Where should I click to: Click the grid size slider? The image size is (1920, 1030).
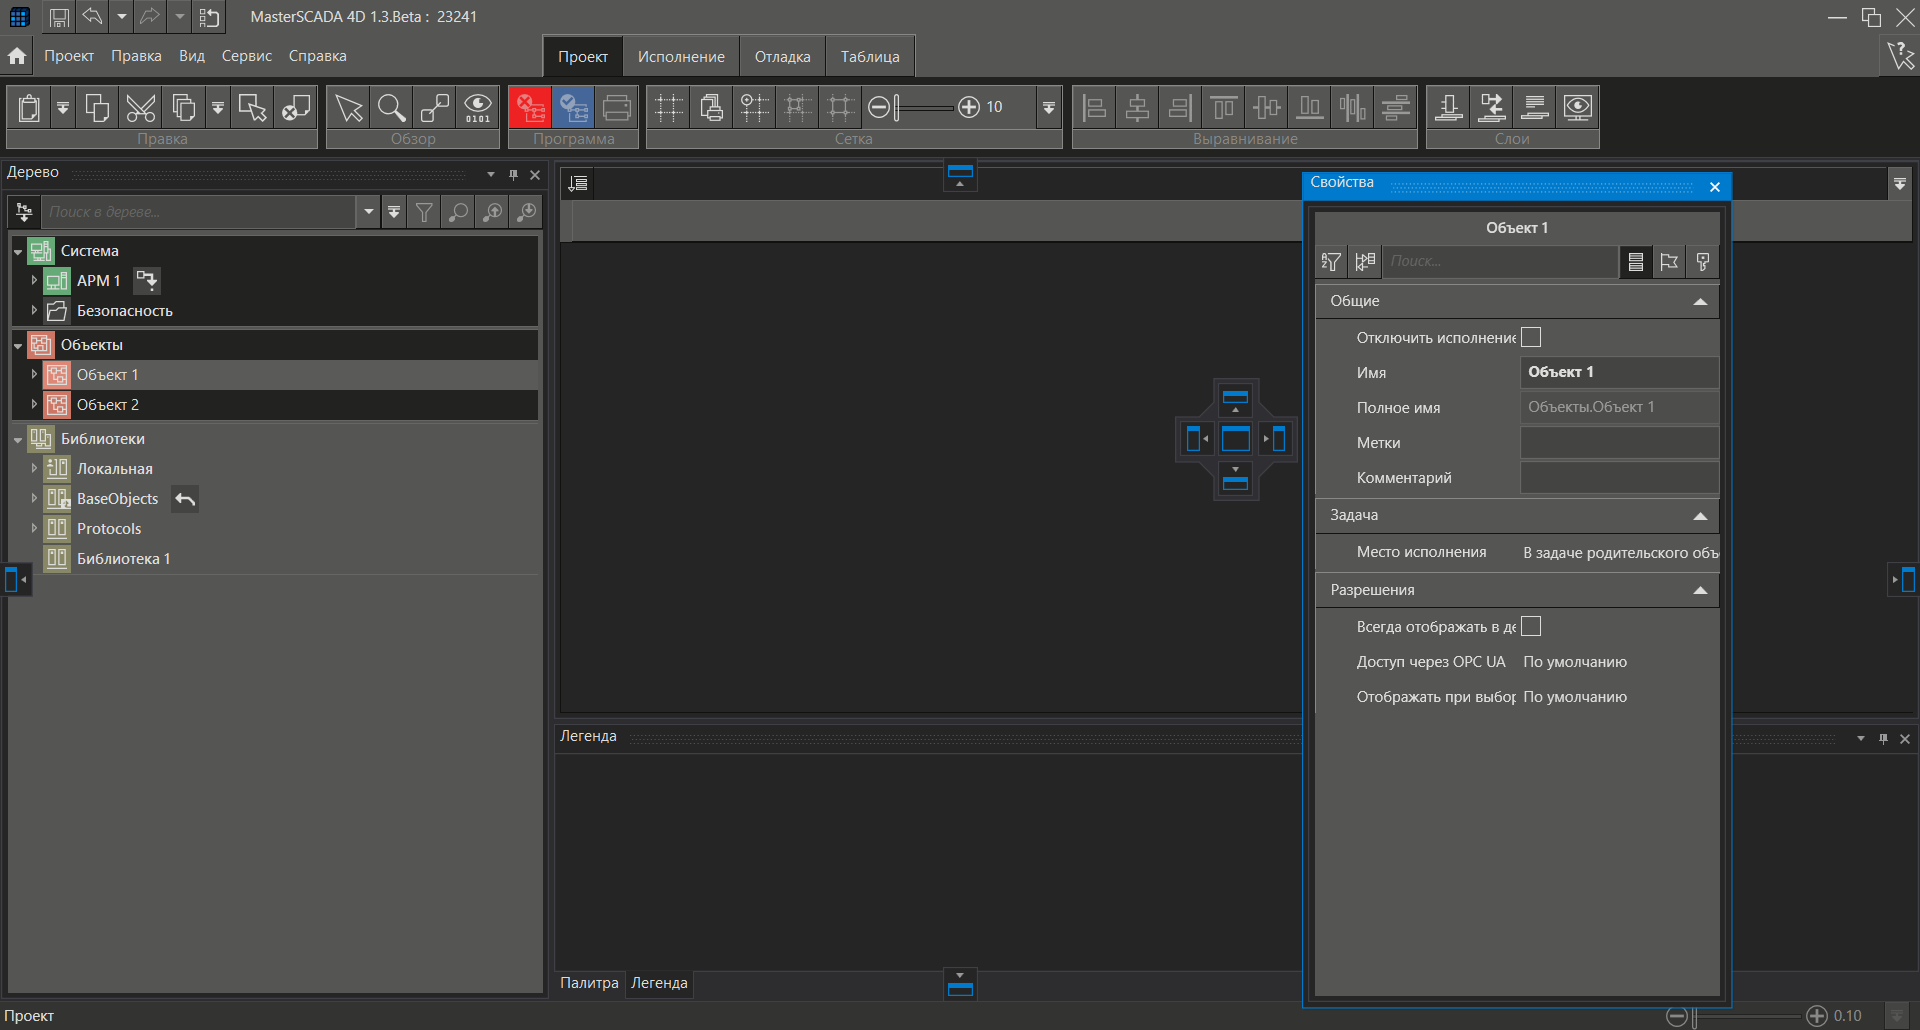click(x=925, y=108)
